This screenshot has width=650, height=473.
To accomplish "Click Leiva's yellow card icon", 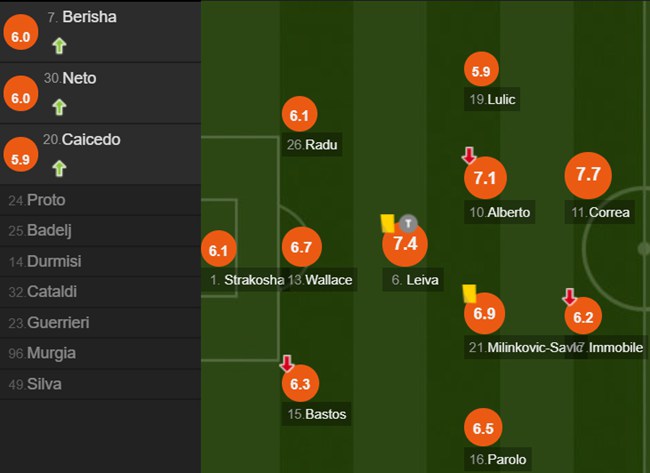I will point(388,223).
